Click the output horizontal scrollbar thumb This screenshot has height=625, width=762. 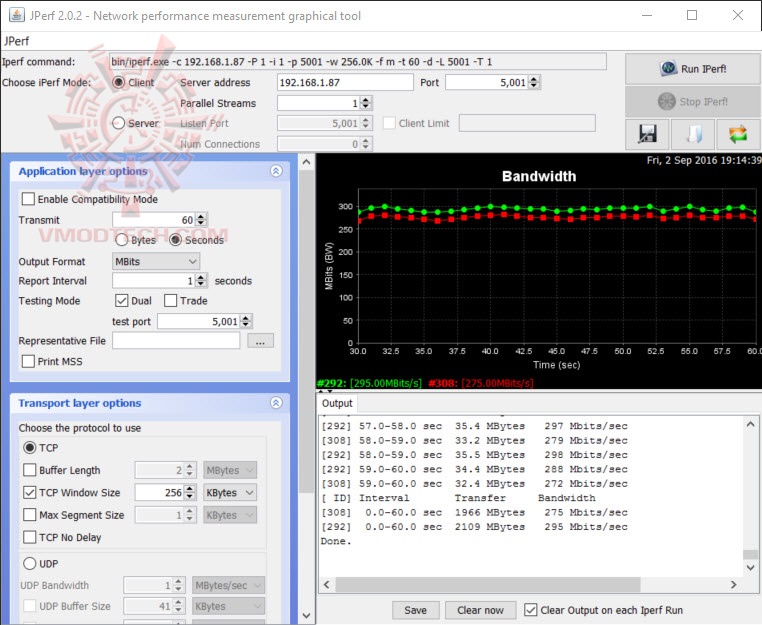487,585
